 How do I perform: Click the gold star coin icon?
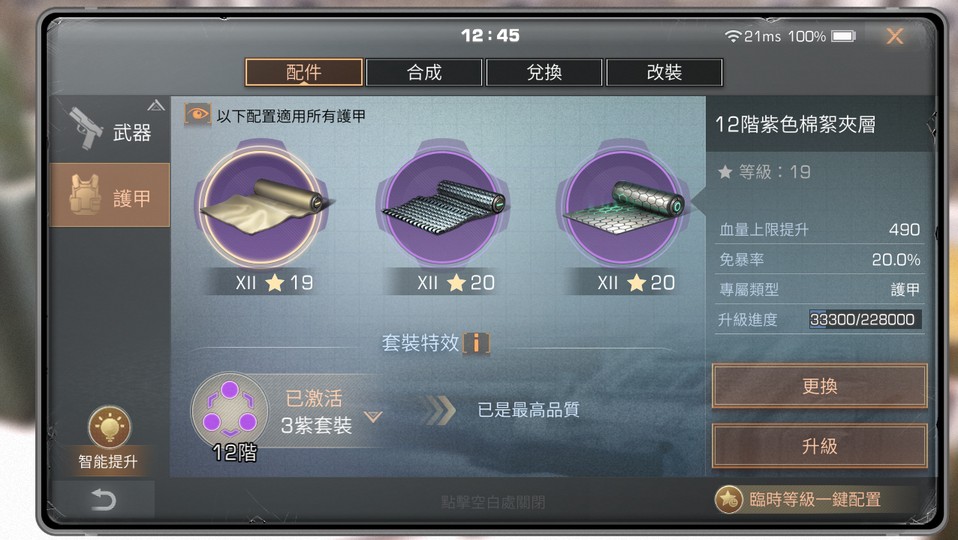(728, 500)
